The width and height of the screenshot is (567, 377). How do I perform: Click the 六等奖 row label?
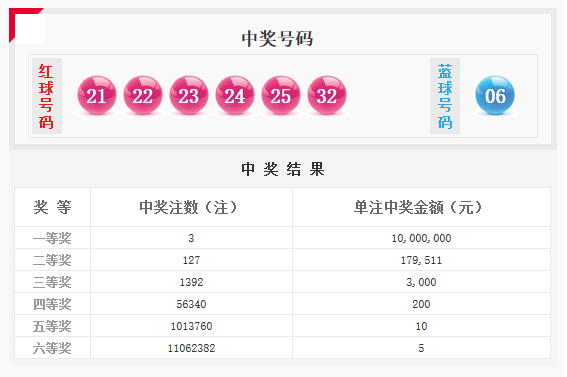pyautogui.click(x=52, y=348)
